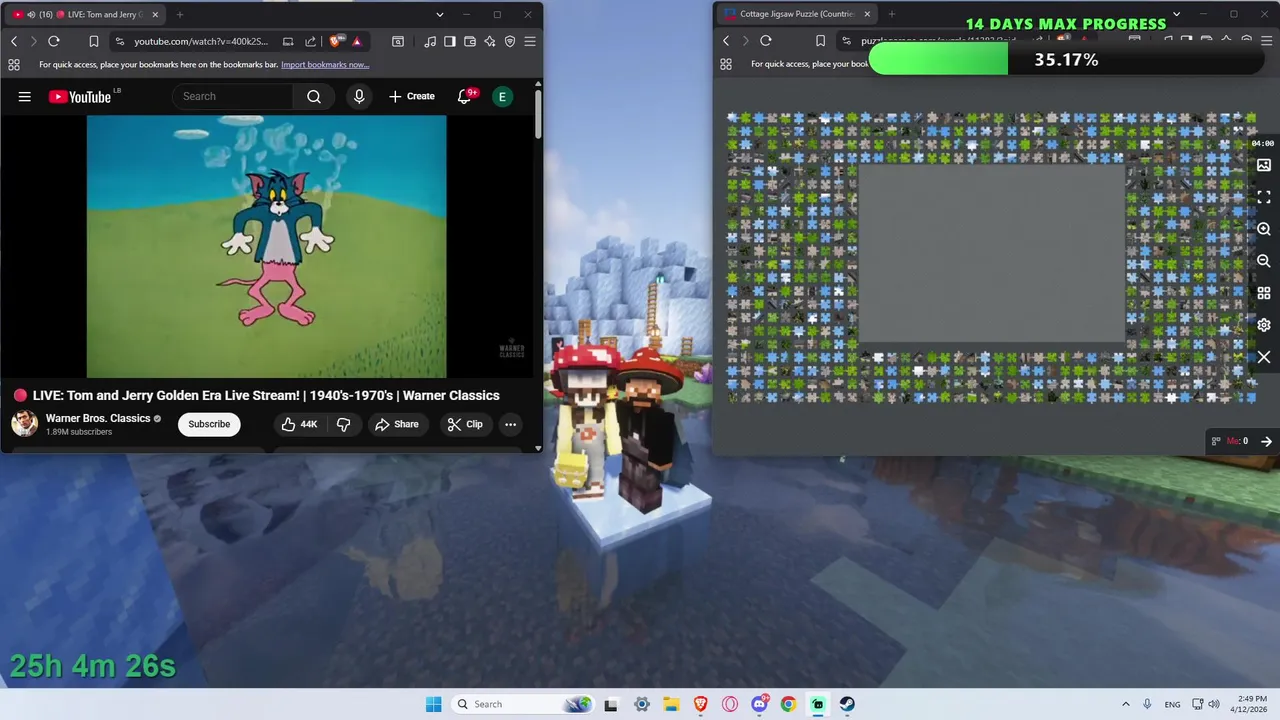This screenshot has width=1280, height=720.
Task: Start voice search with the microphone icon
Action: click(x=359, y=96)
